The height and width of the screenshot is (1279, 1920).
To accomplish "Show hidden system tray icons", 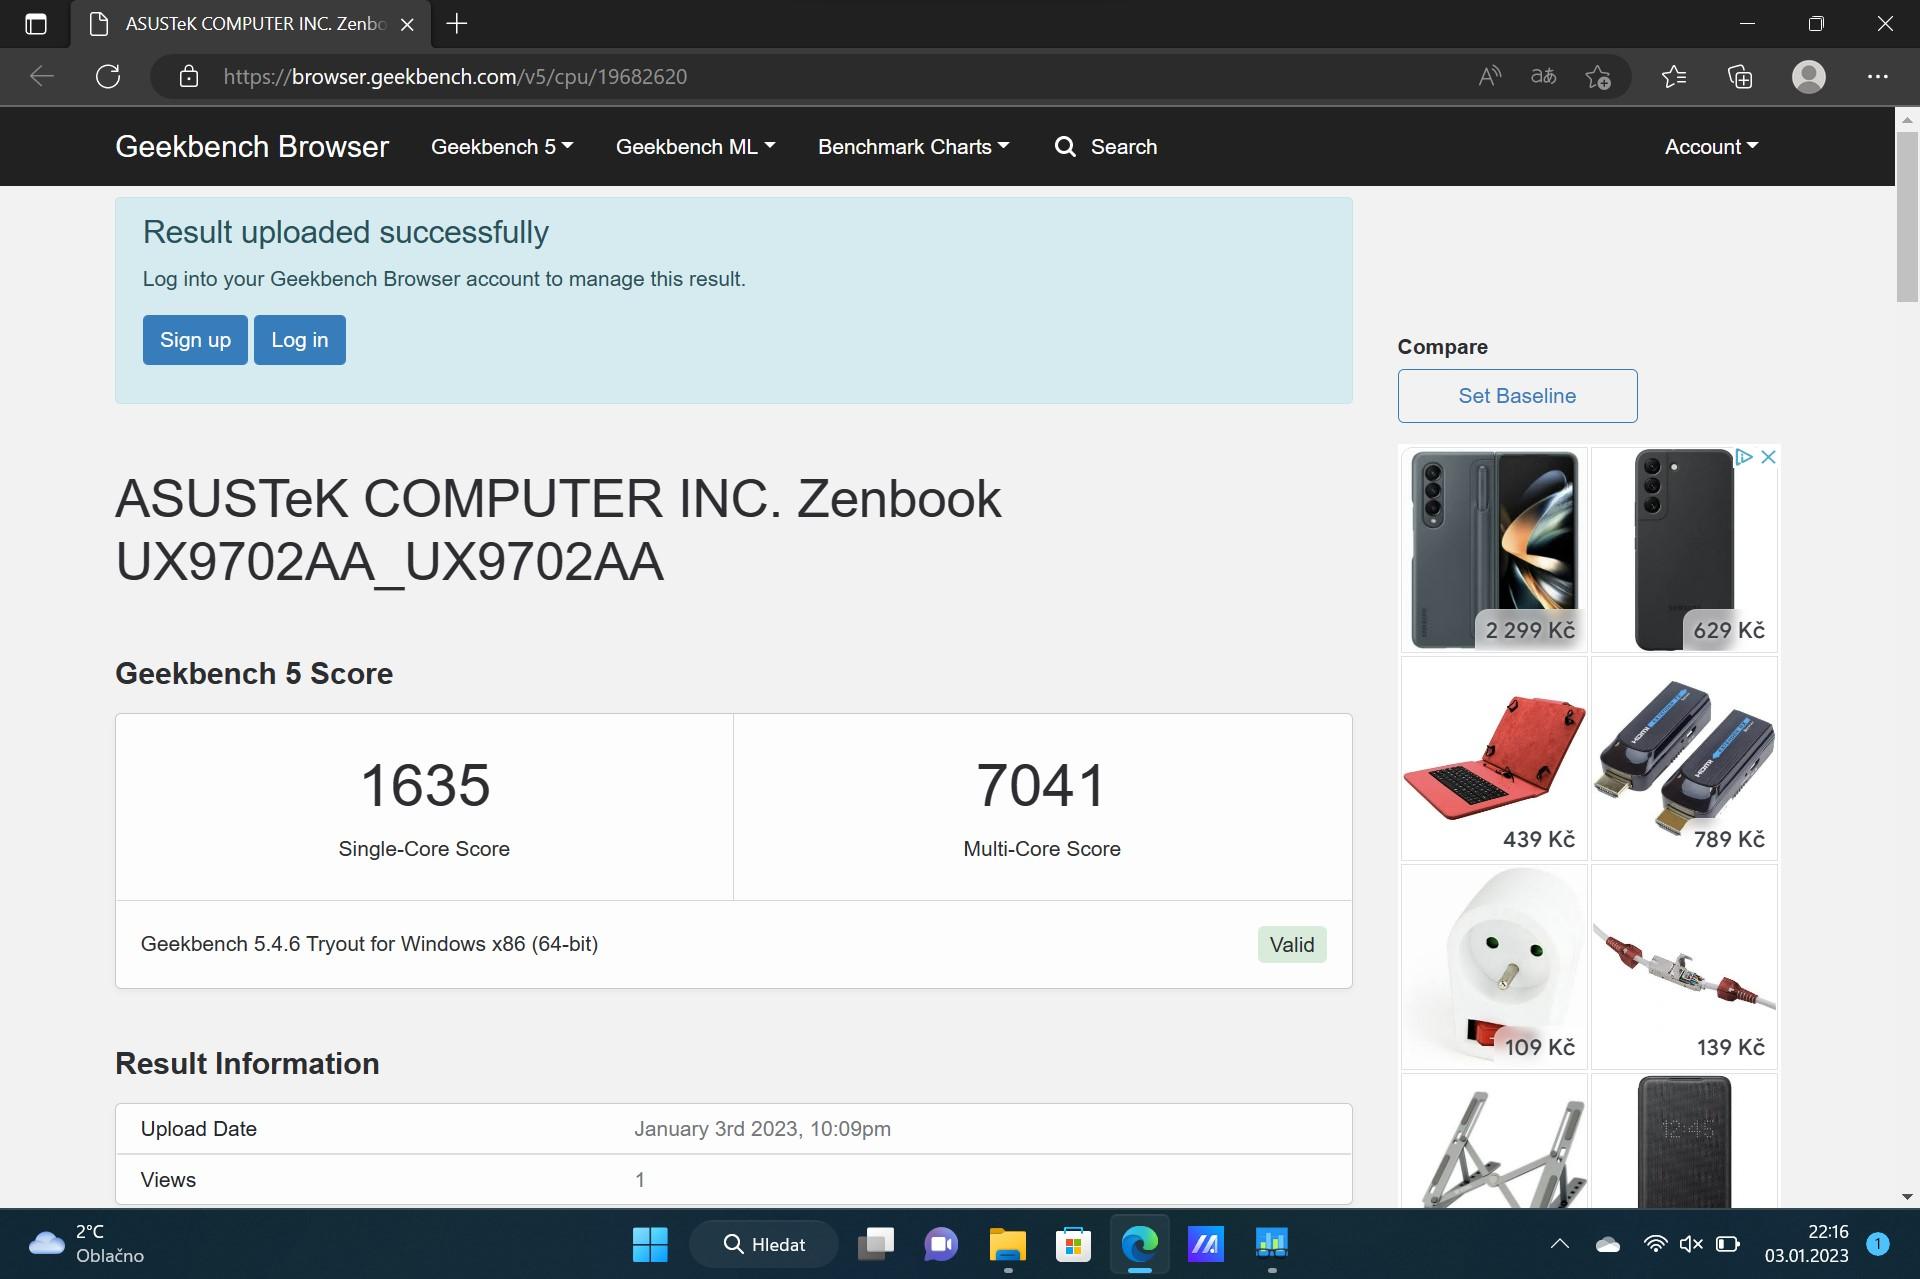I will point(1560,1244).
